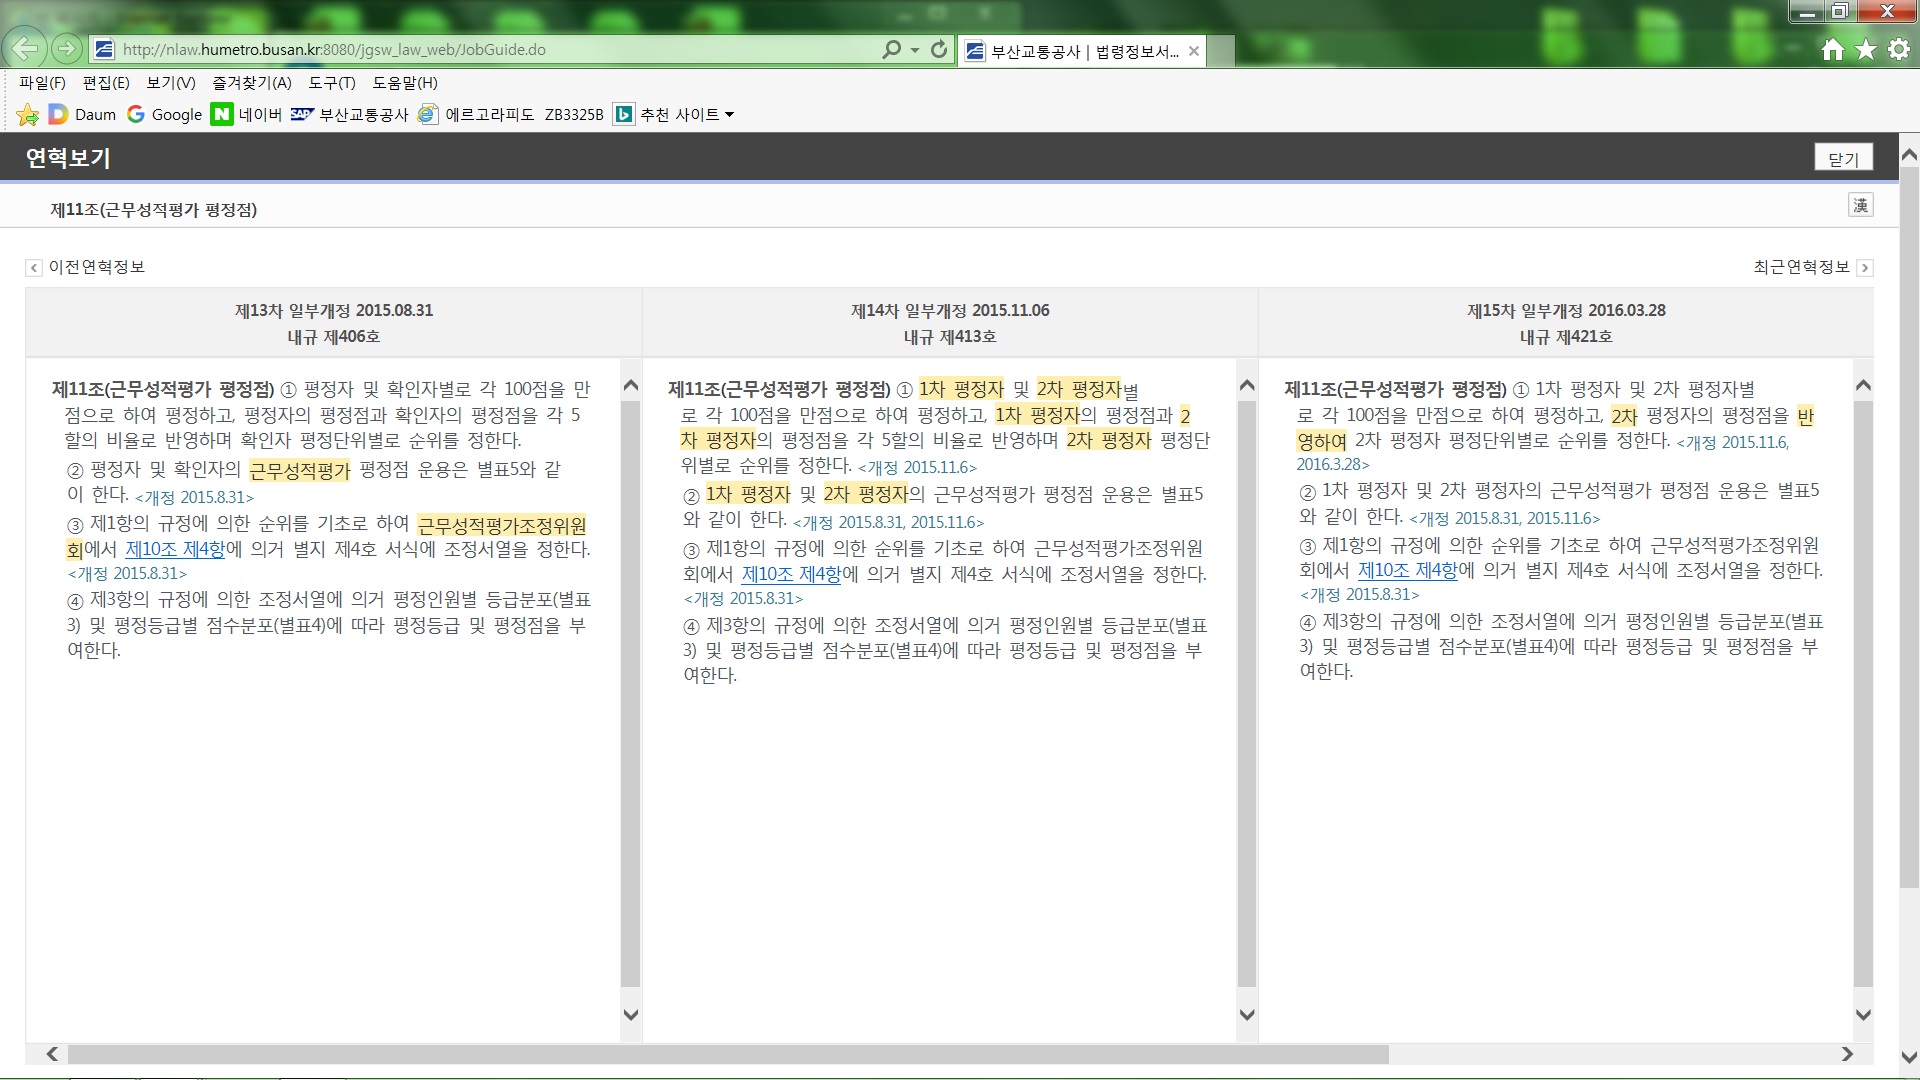Screen dimensions: 1920x1080
Task: Toggle the Hanja (漢) display icon
Action: pyautogui.click(x=1860, y=205)
